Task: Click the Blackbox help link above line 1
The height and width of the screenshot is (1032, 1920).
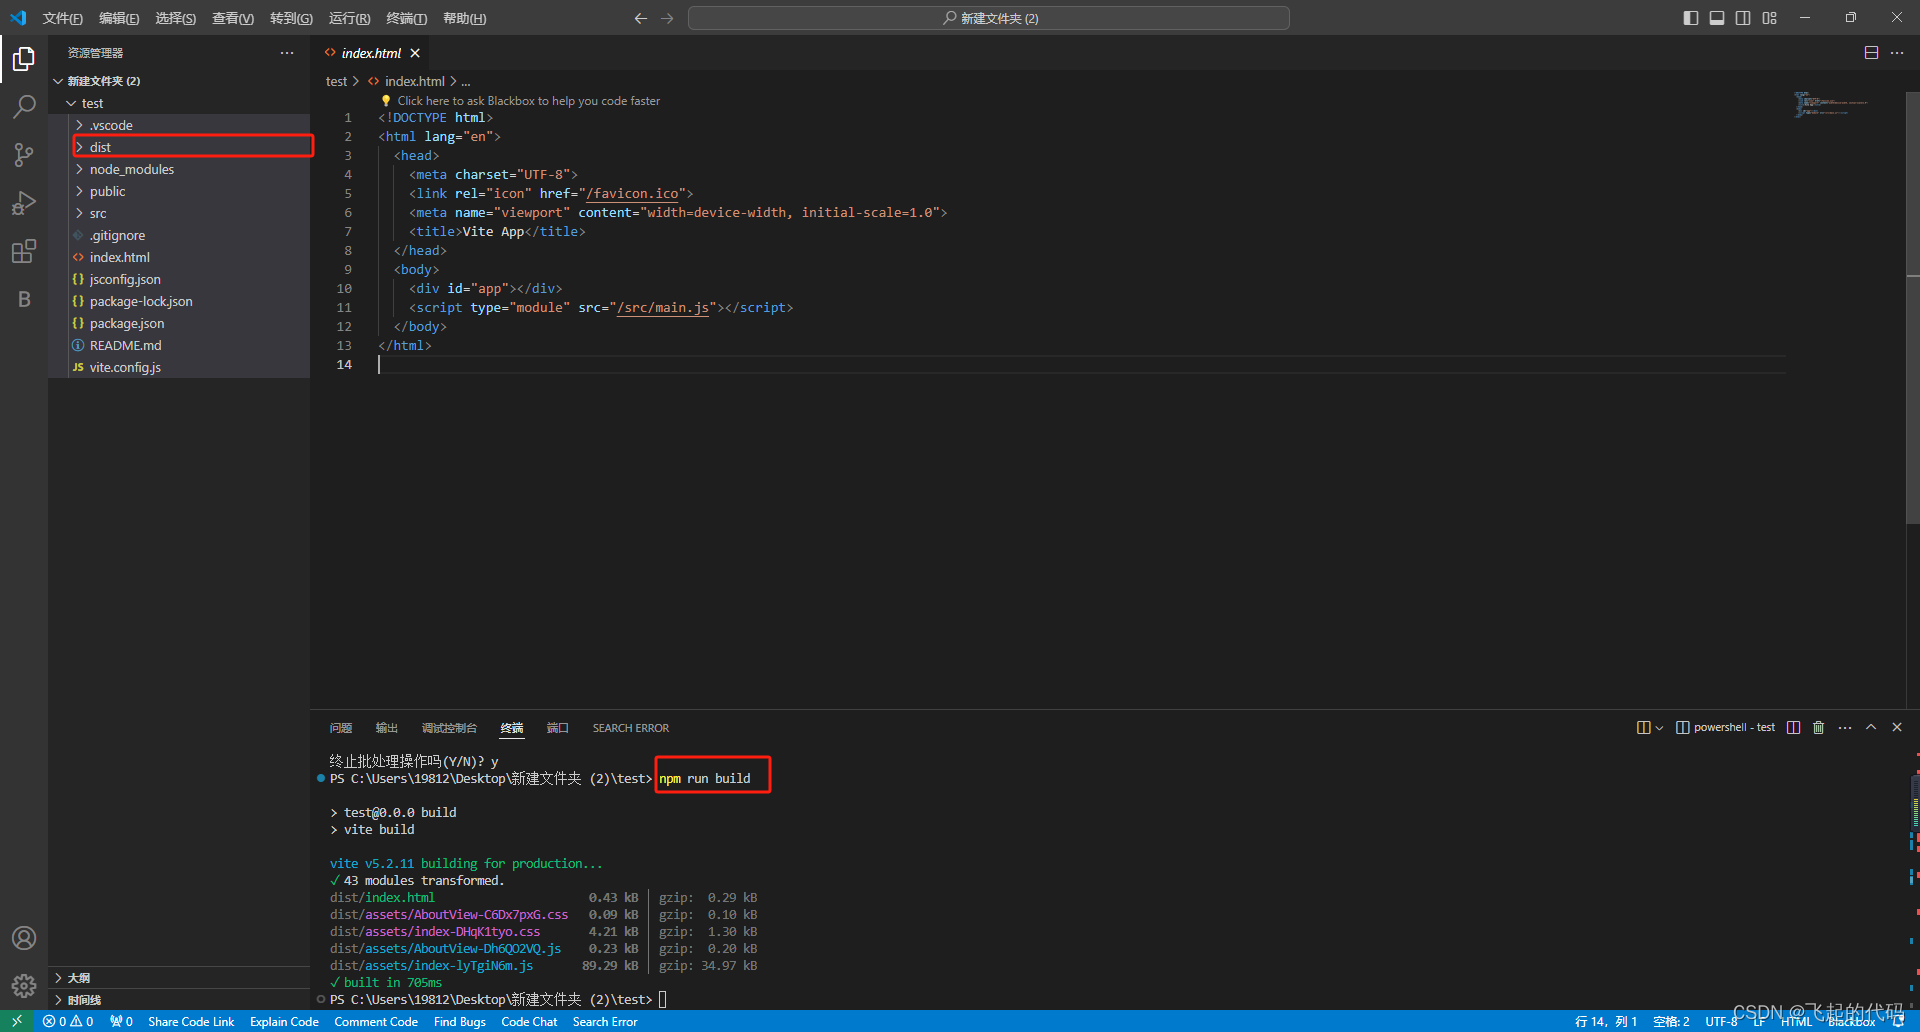Action: (528, 101)
